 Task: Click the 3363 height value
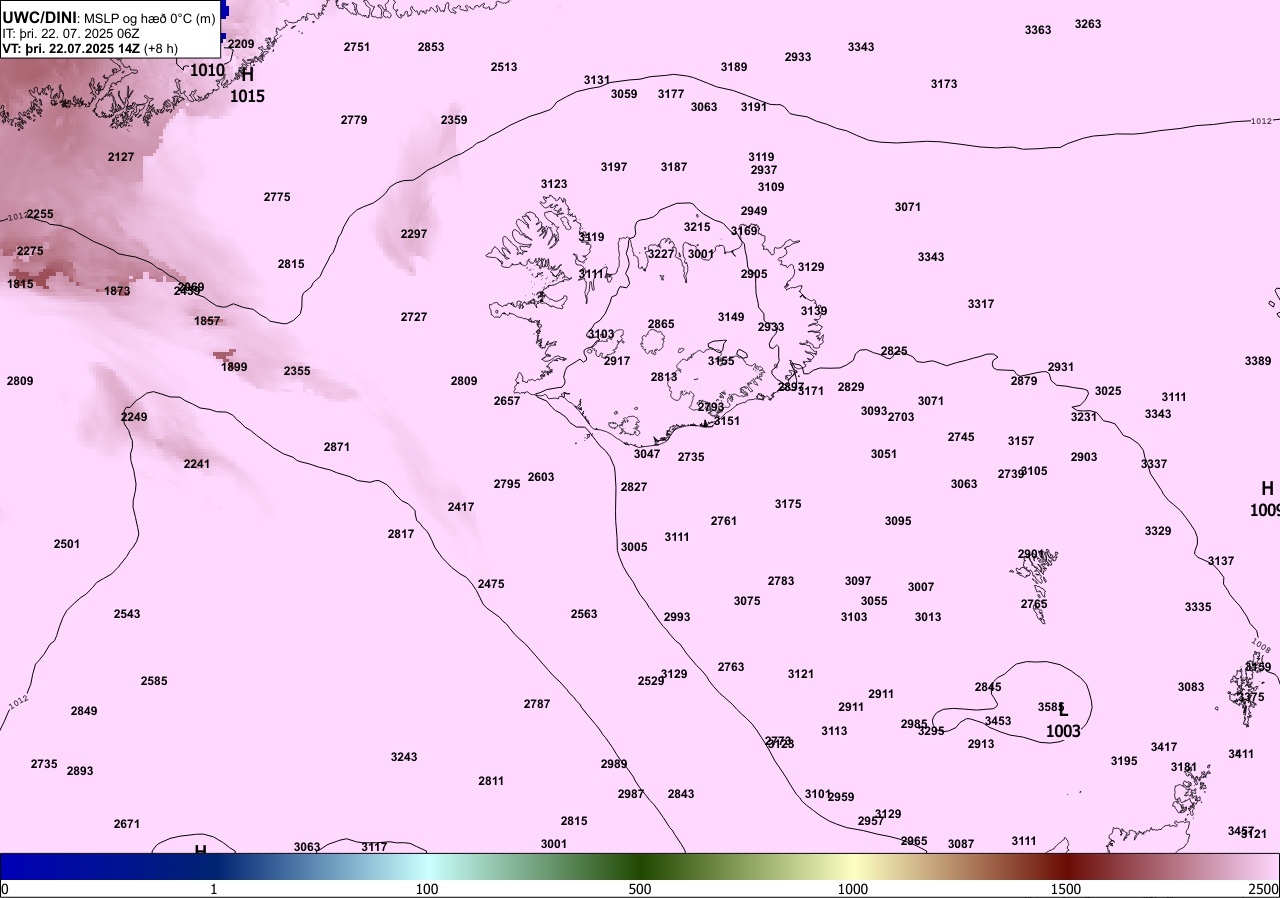[1038, 30]
